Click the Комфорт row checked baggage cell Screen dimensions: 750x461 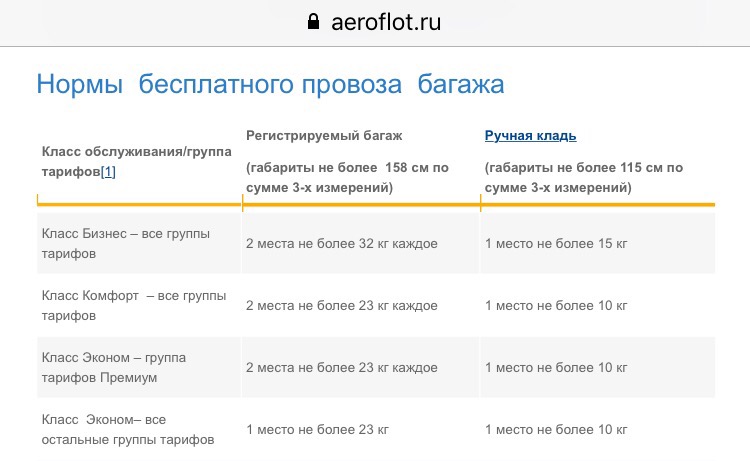tap(342, 306)
